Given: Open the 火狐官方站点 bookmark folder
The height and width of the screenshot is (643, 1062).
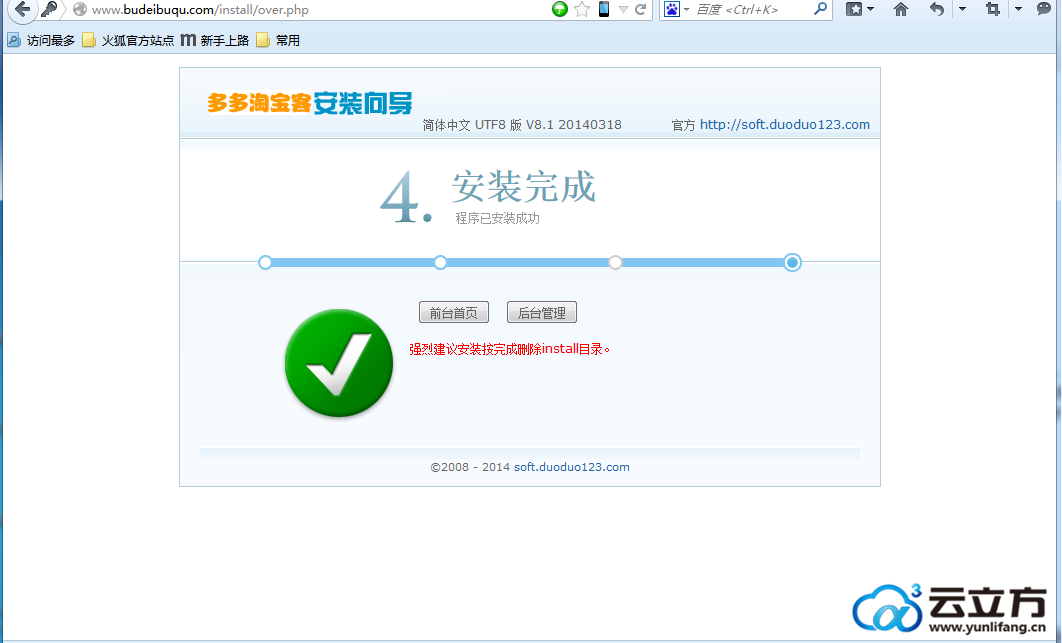Looking at the screenshot, I should (x=128, y=41).
